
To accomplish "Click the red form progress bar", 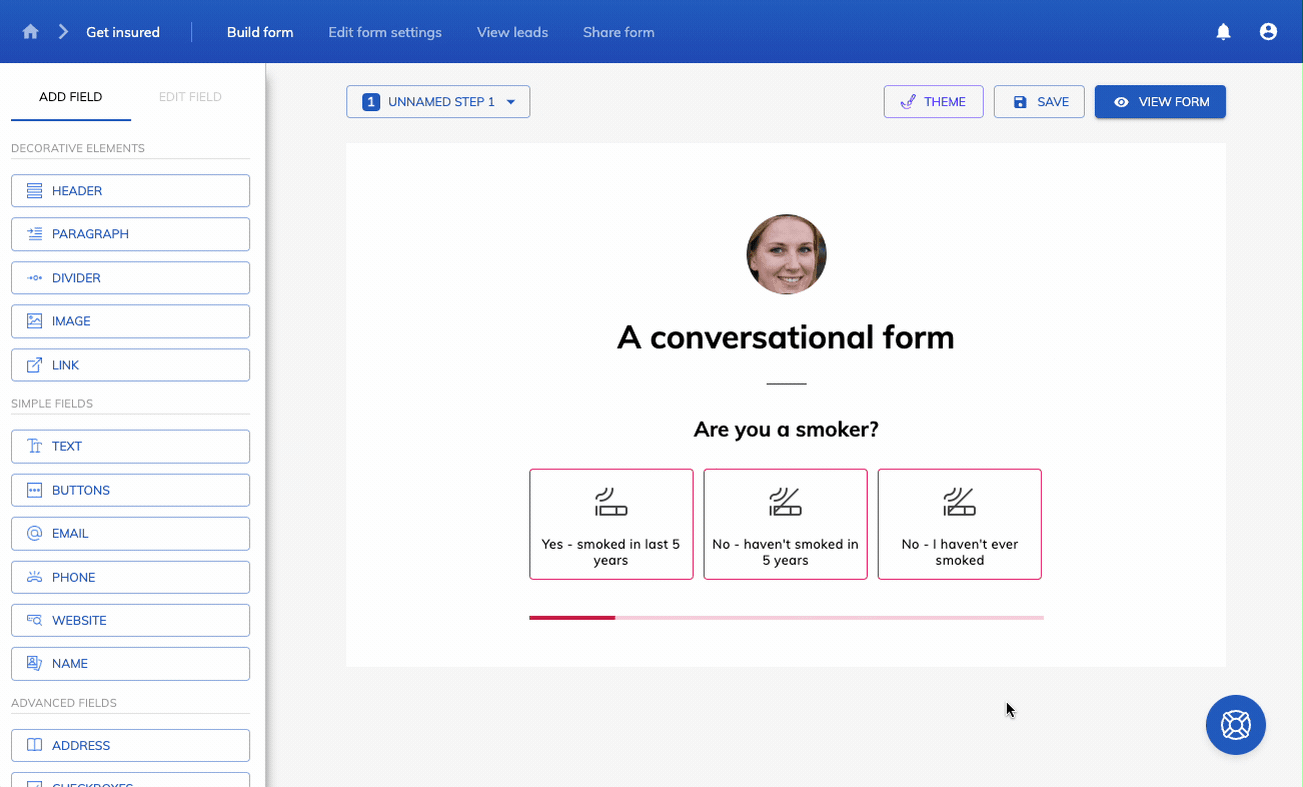I will (x=572, y=618).
